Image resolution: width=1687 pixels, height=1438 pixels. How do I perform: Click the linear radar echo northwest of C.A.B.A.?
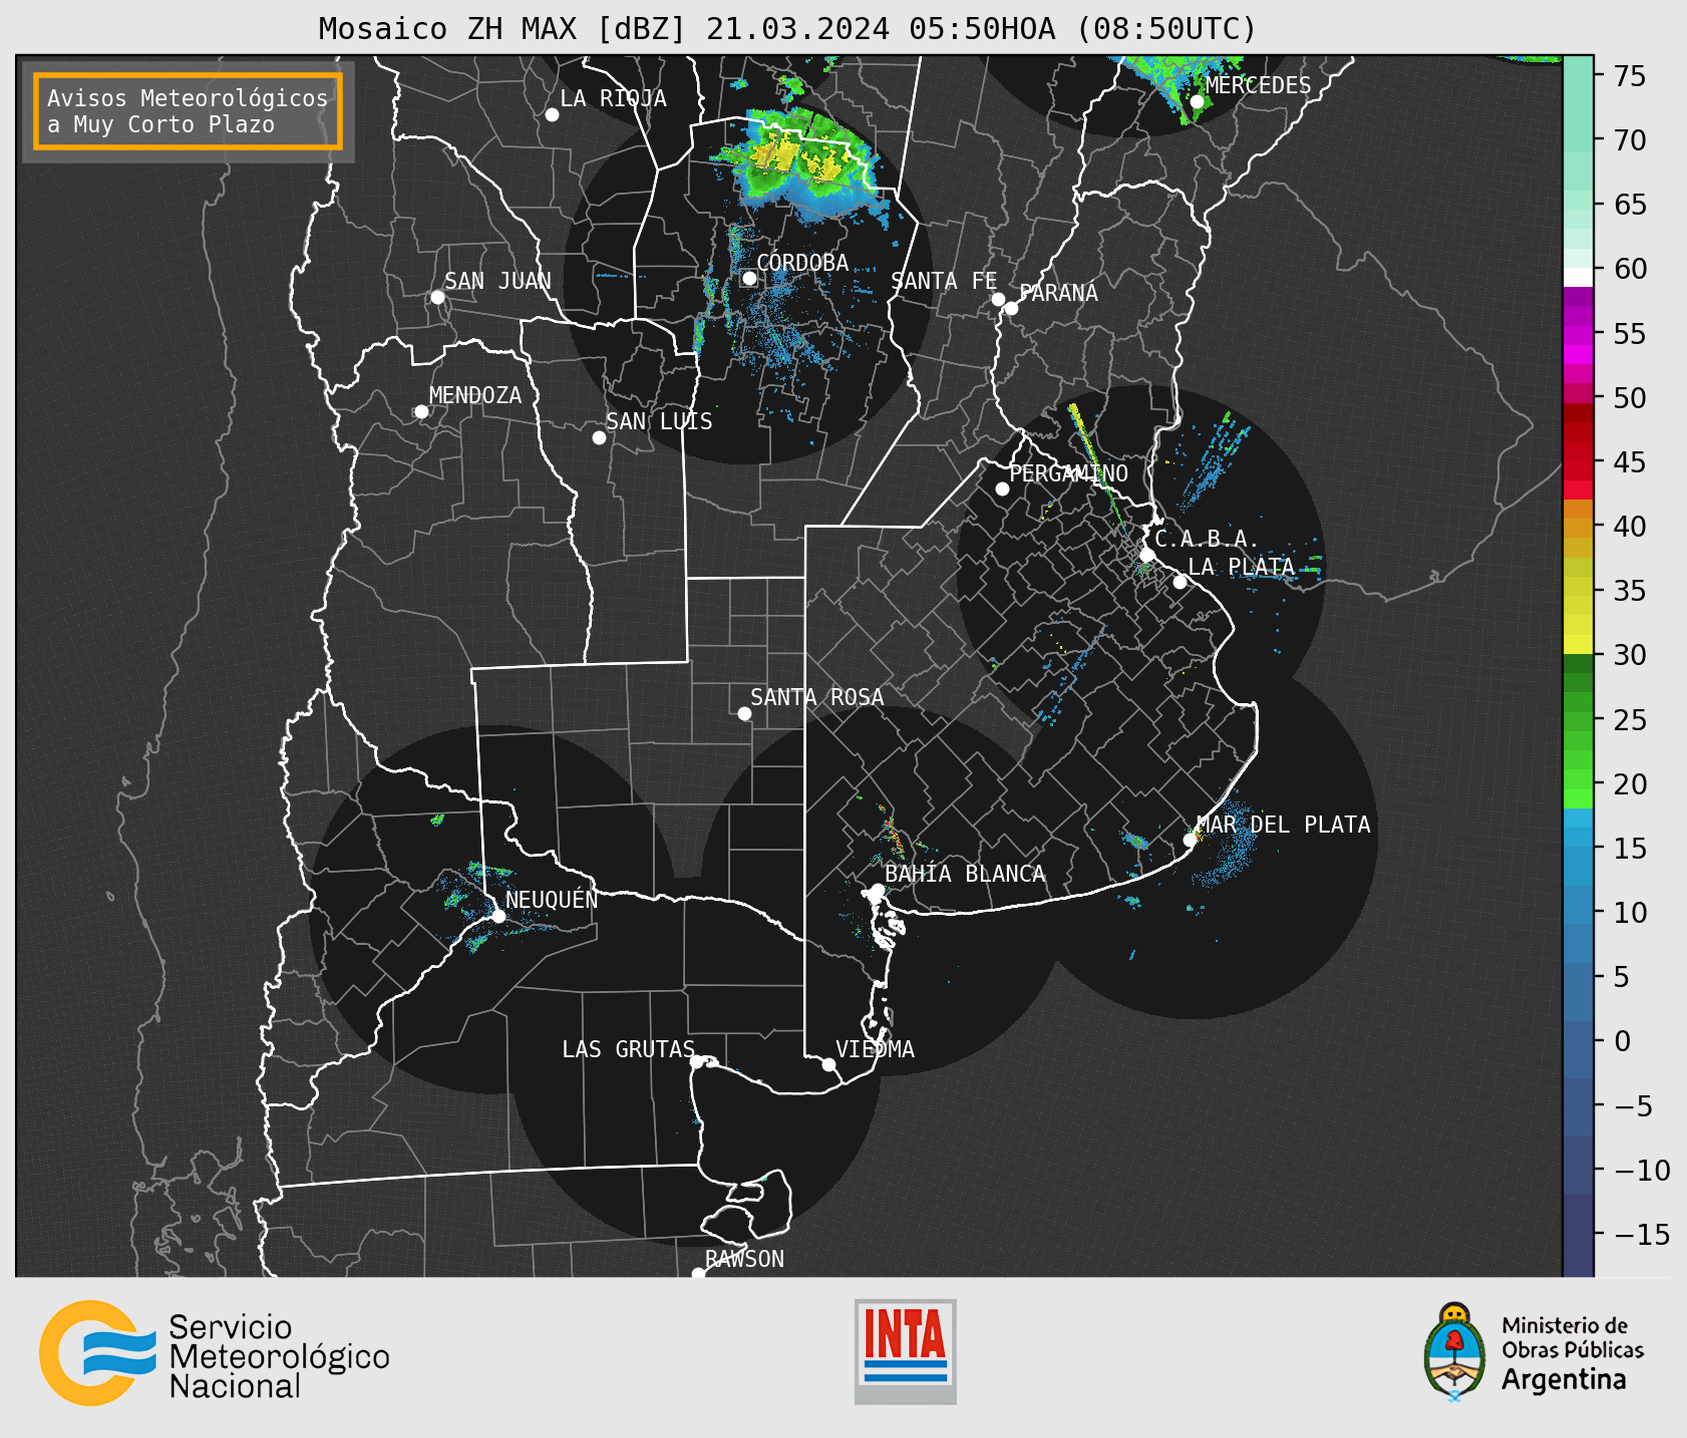1100,465
